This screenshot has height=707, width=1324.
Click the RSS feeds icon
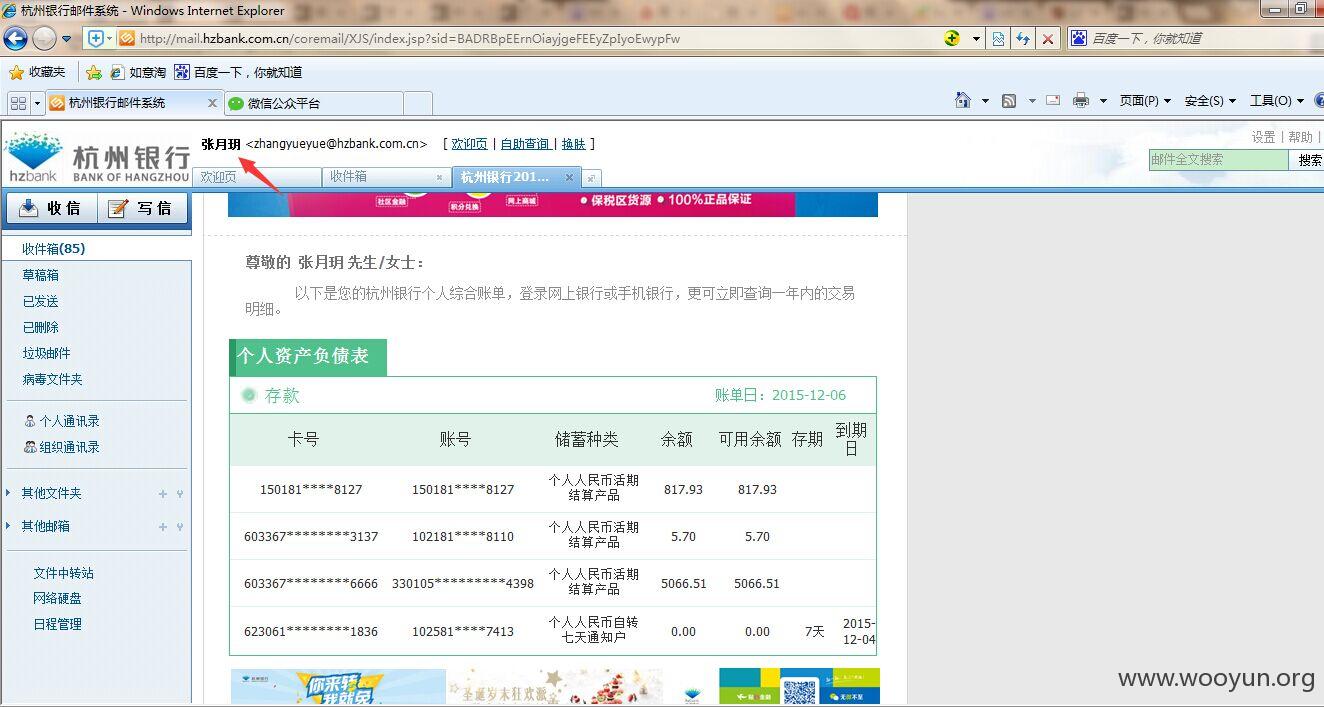tap(1009, 100)
